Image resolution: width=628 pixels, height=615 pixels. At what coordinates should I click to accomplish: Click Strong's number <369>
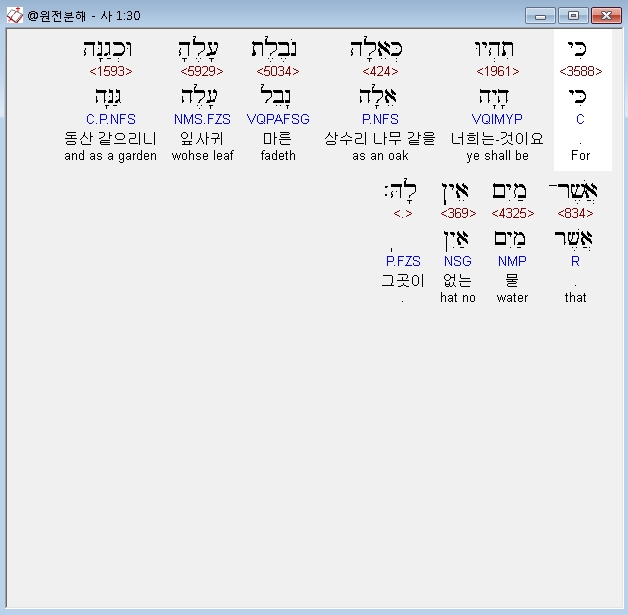(x=458, y=213)
